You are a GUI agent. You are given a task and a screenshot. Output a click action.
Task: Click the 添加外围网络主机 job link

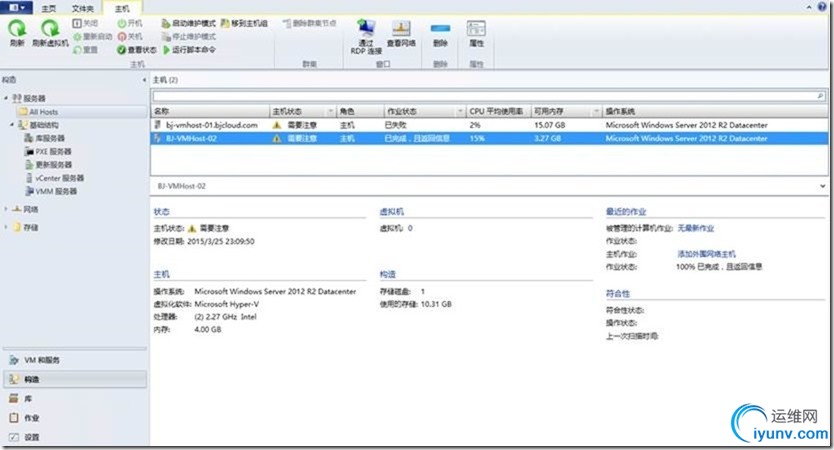[706, 254]
